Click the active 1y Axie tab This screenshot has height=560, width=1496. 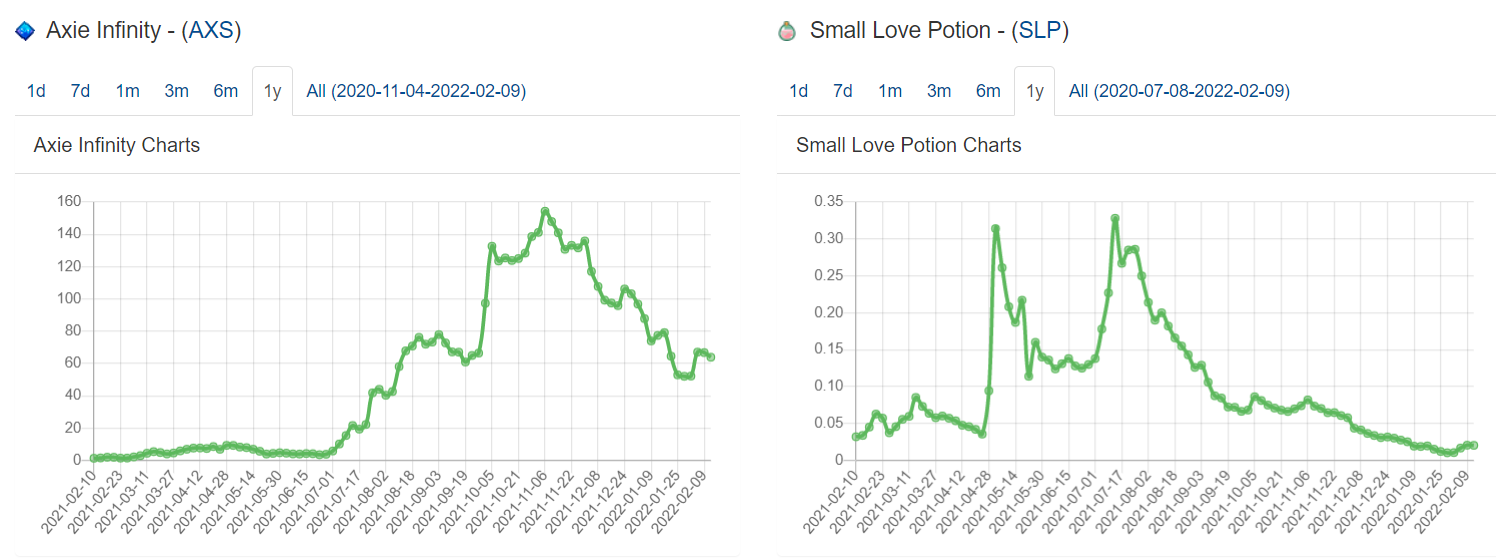click(272, 91)
